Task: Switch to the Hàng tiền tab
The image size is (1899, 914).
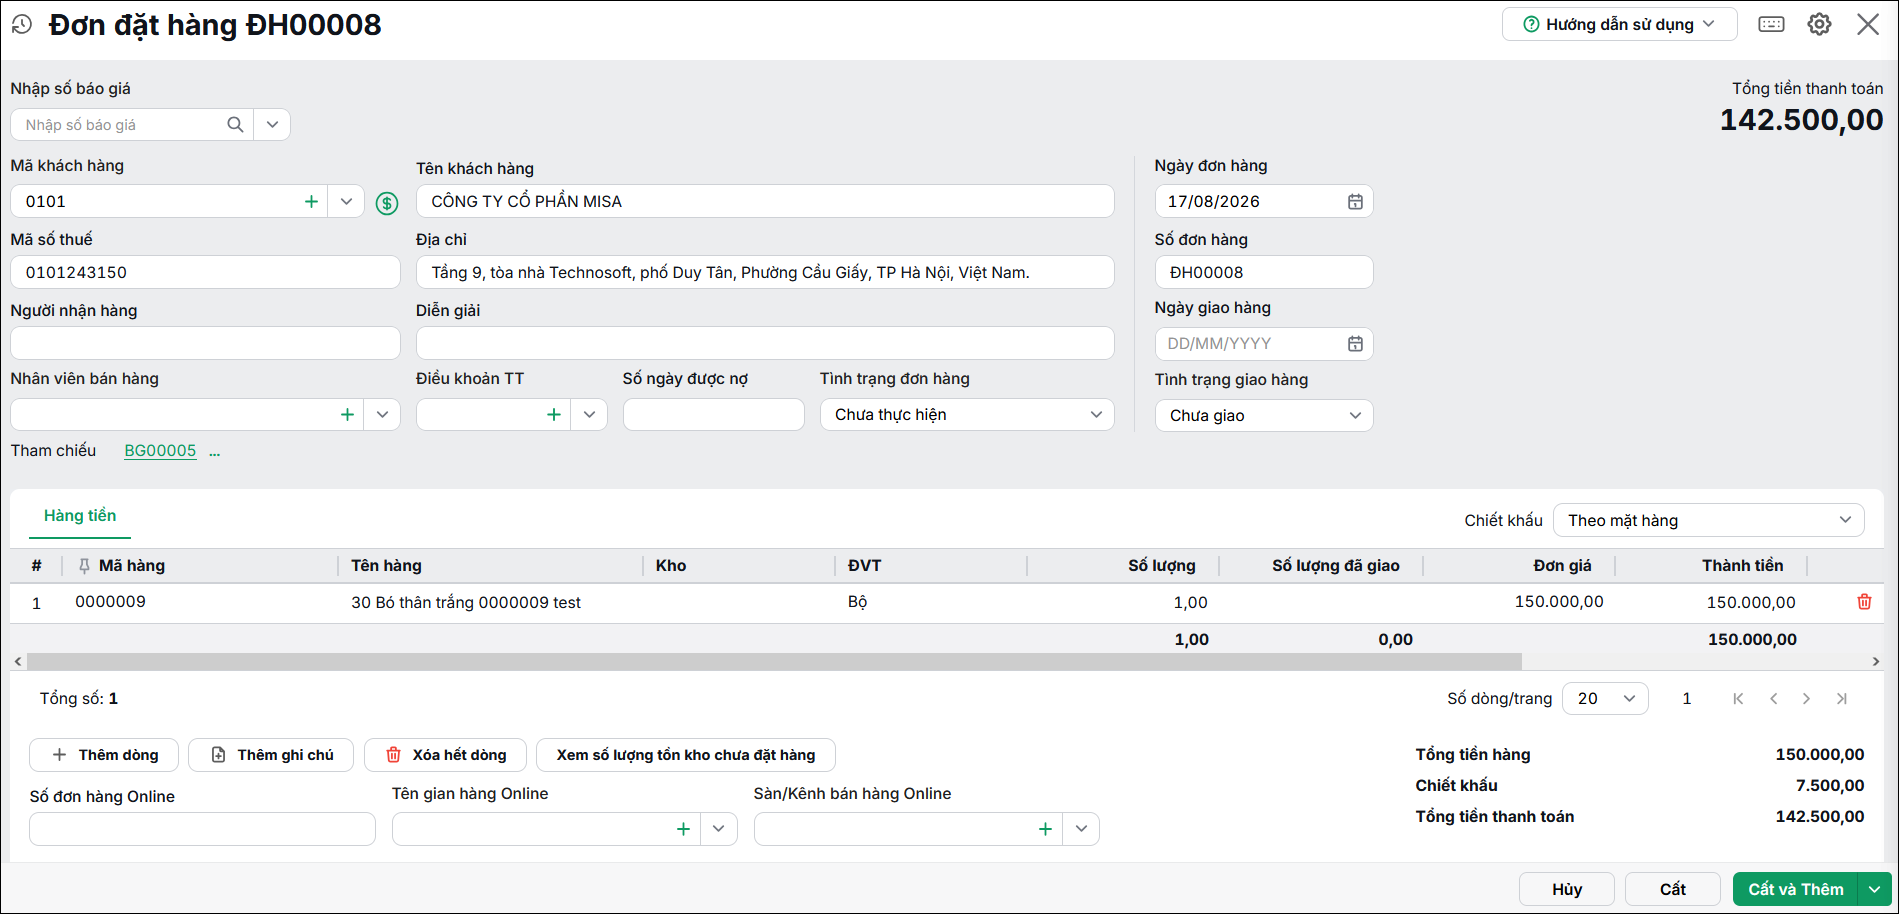Action: [80, 515]
